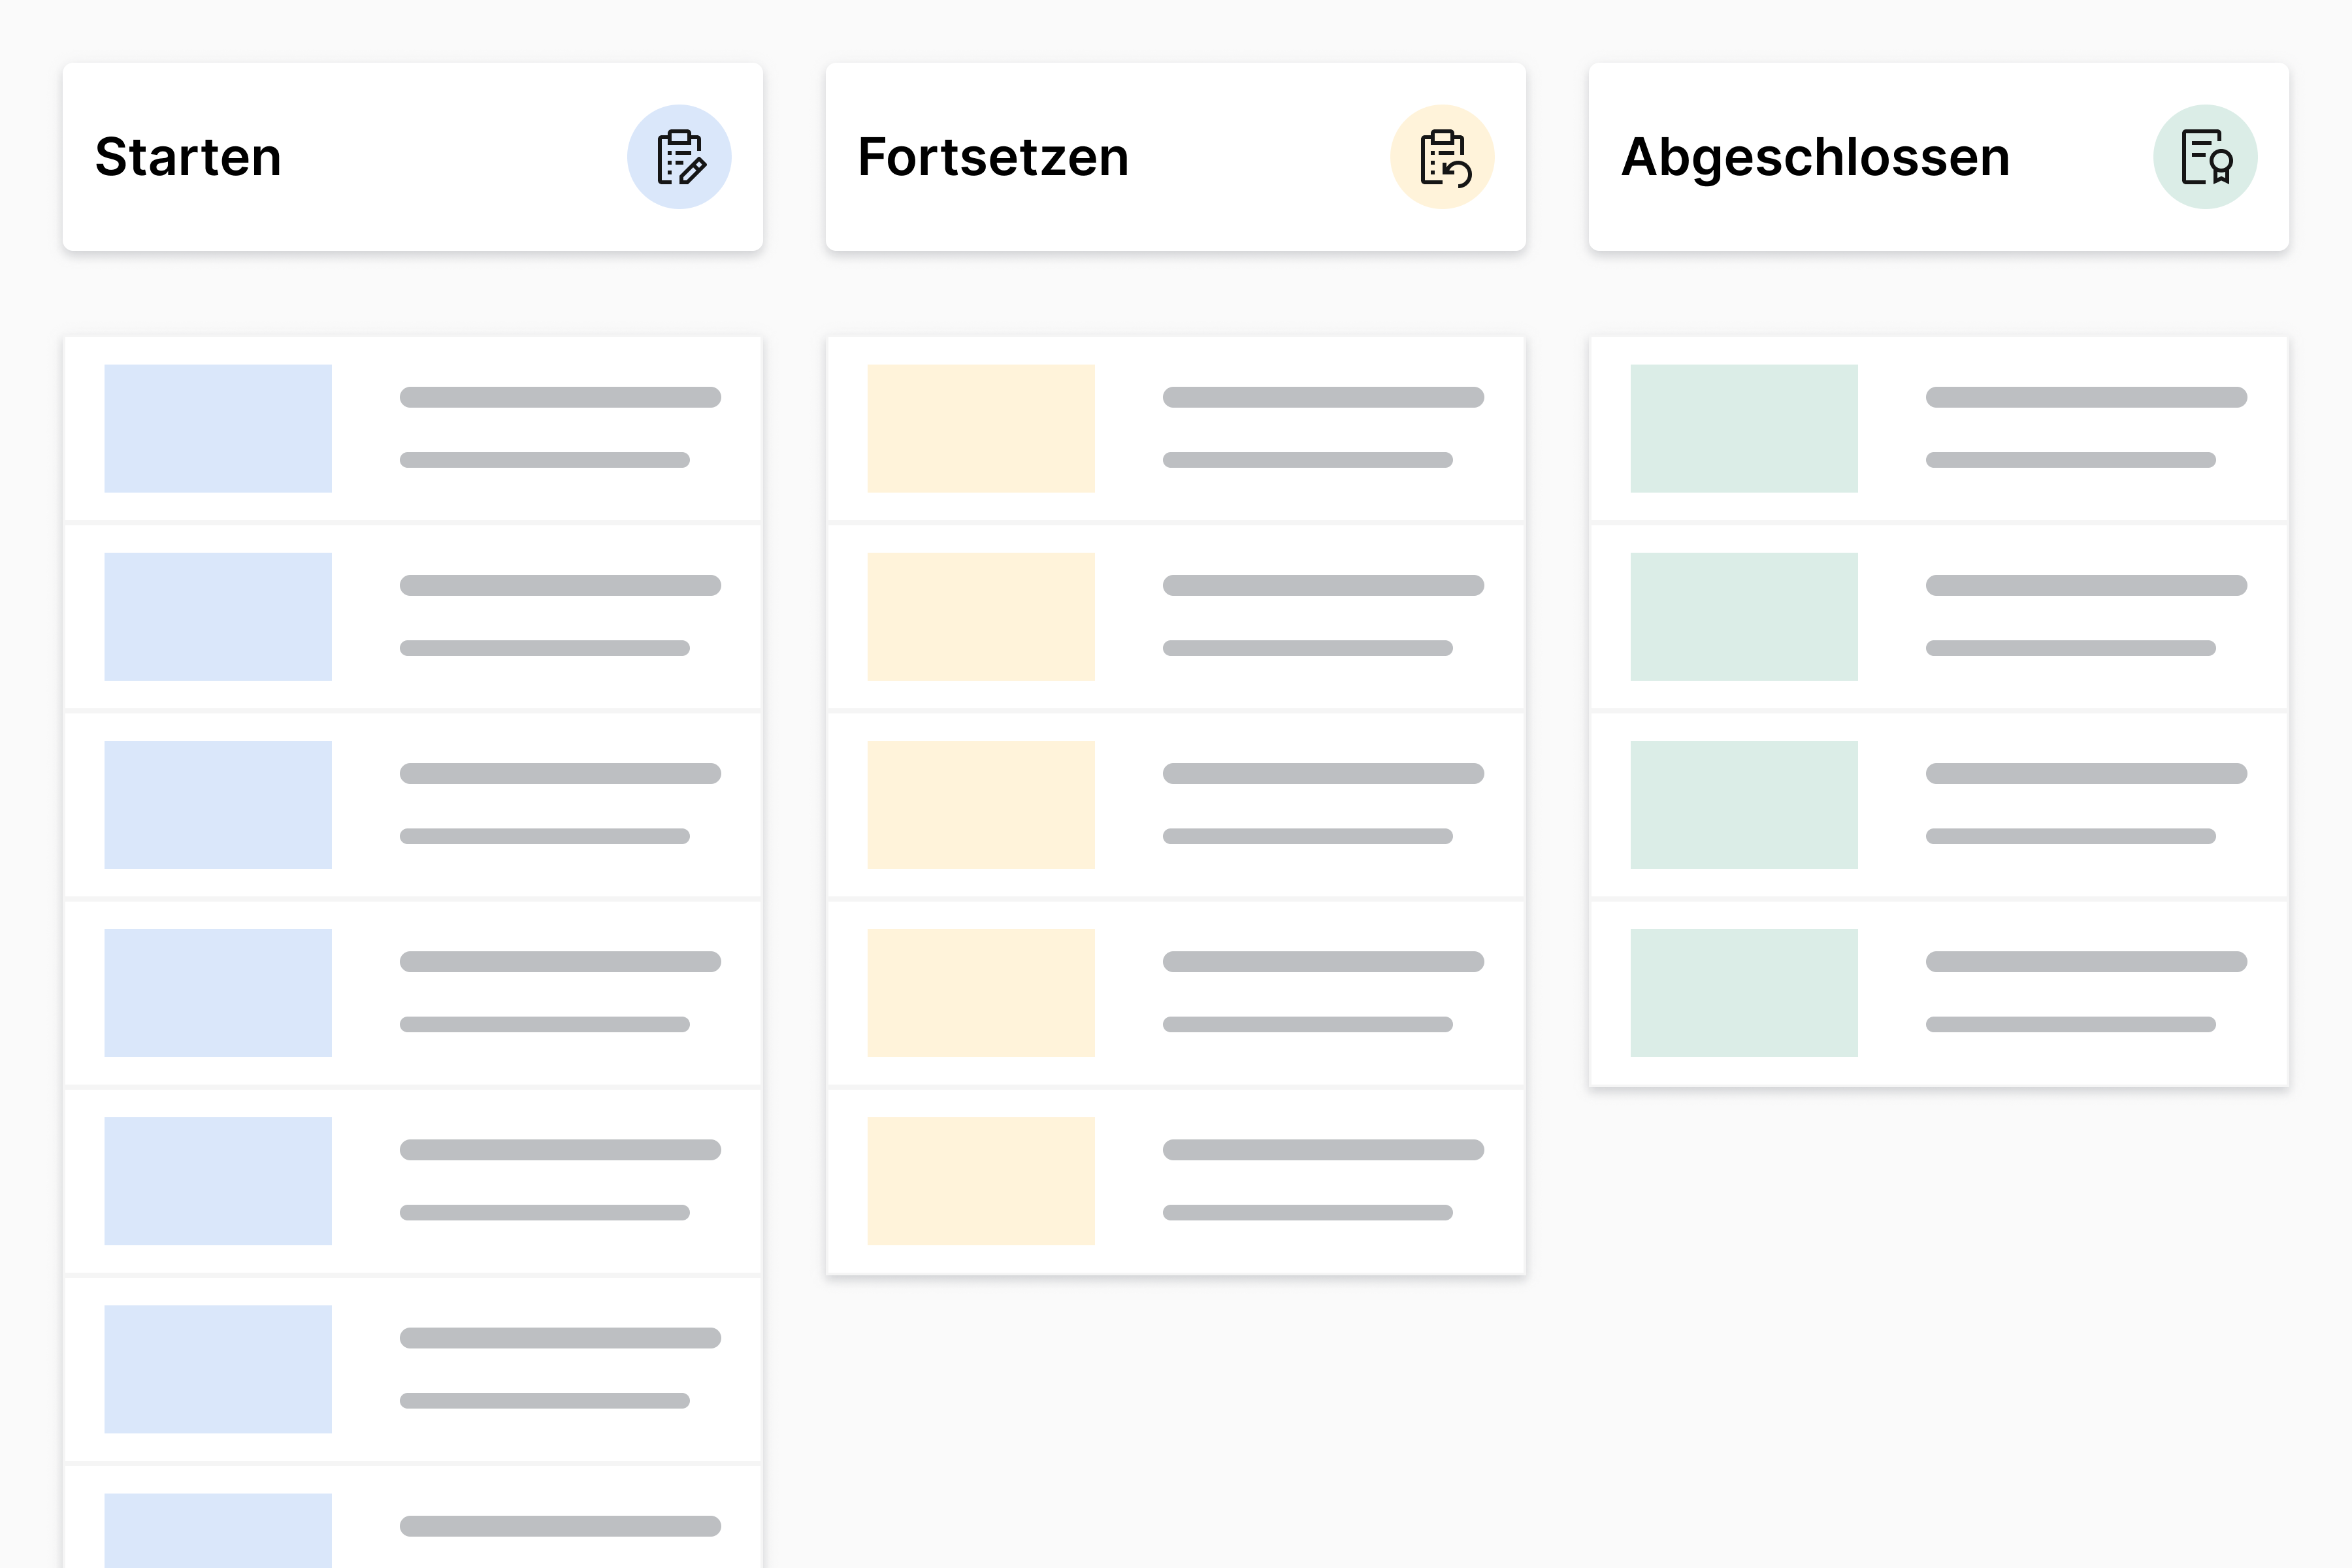The width and height of the screenshot is (2352, 1568).
Task: Click the title line of third Fortsetzen item
Action: coord(1323,773)
